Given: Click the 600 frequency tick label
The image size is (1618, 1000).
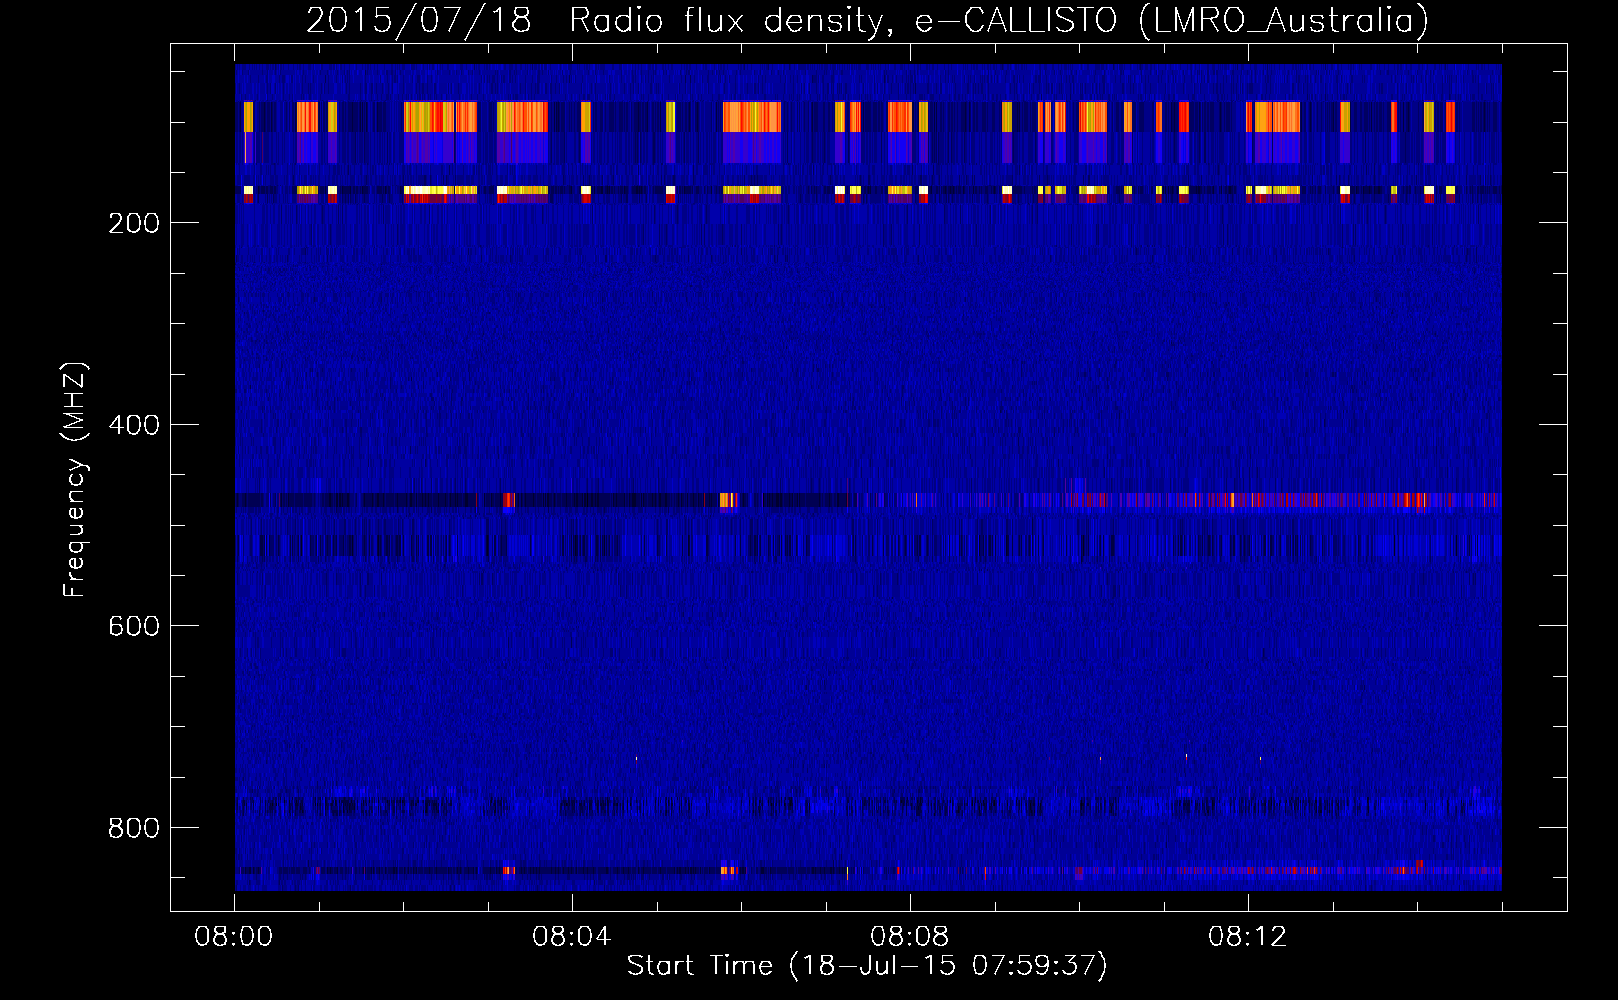Looking at the screenshot, I should click(134, 626).
